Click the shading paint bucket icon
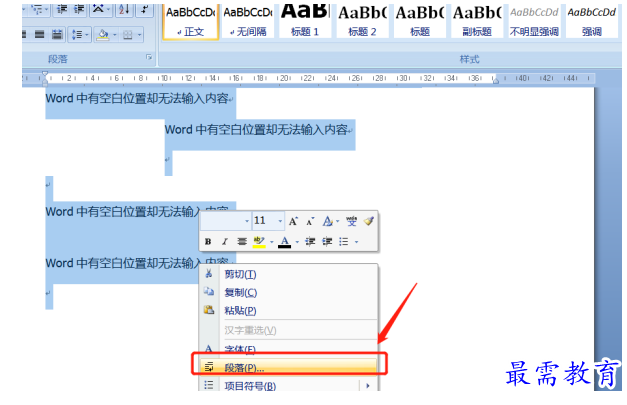Viewport: 627px width, 405px height. (103, 35)
